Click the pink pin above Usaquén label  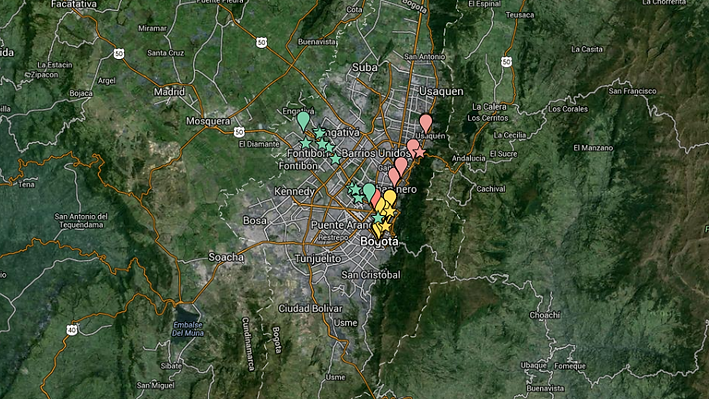[x=425, y=124]
